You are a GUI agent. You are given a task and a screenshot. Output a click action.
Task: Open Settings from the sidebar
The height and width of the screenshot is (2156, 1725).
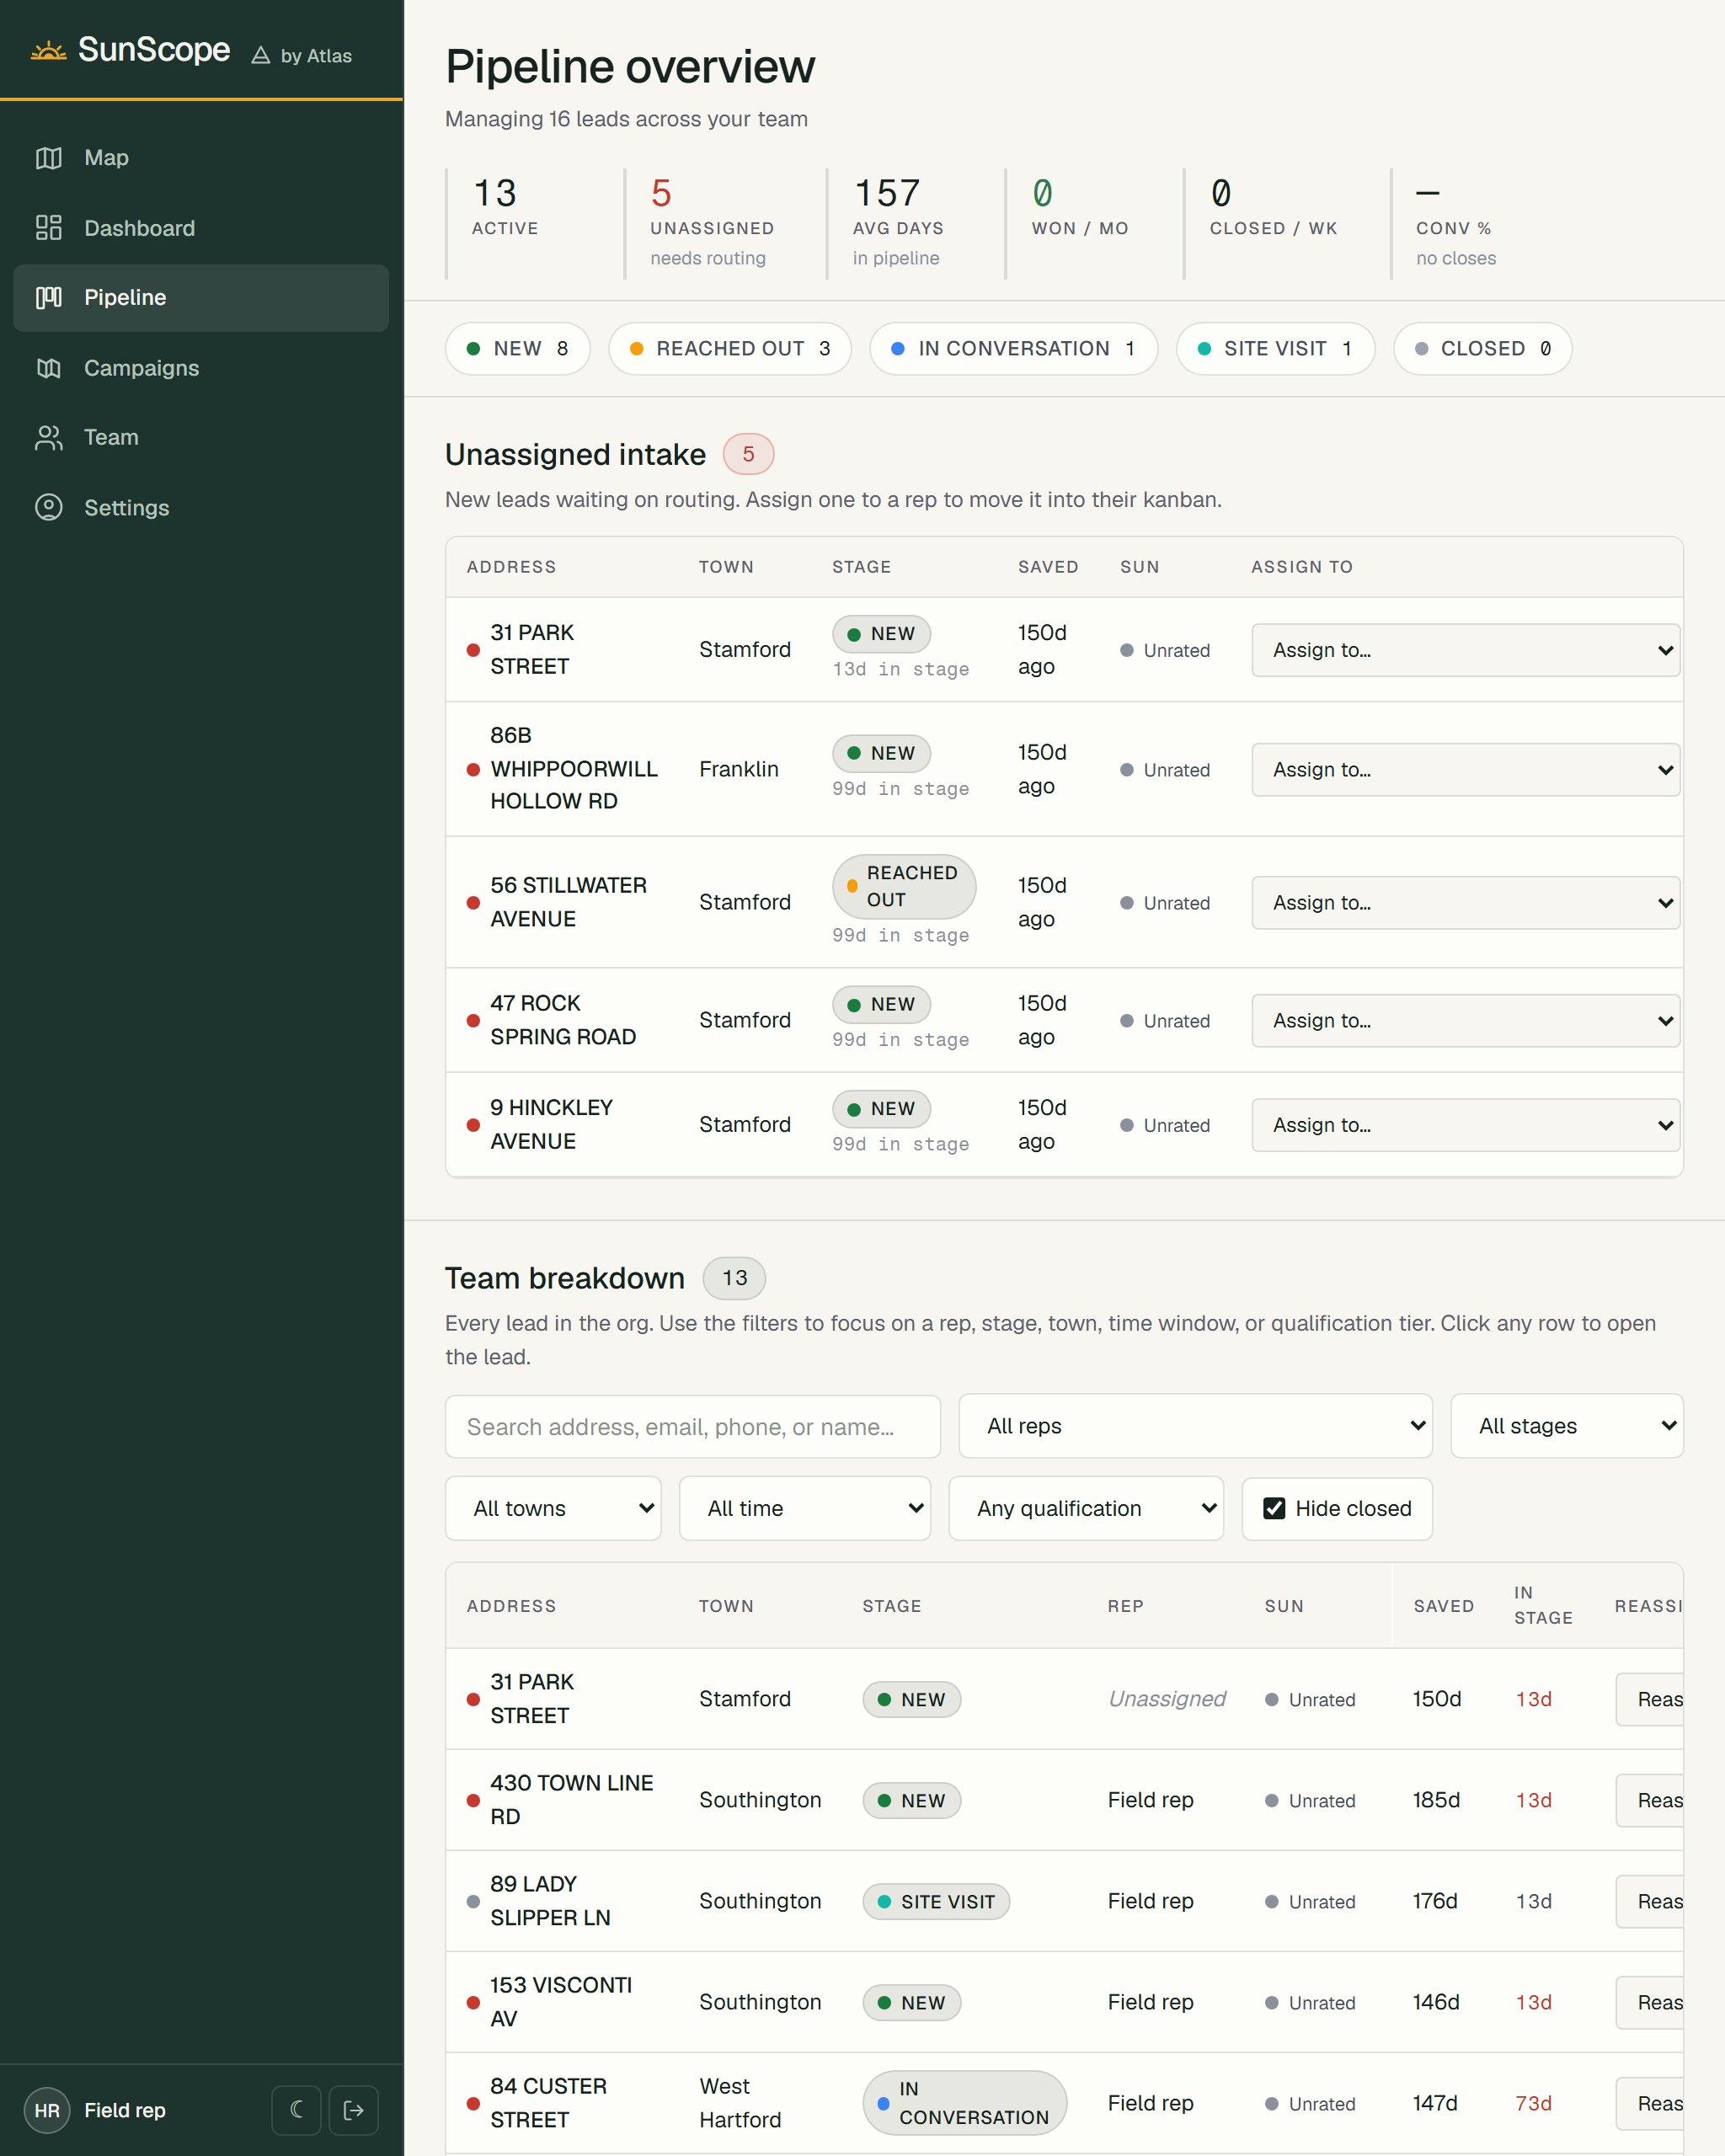(x=201, y=508)
